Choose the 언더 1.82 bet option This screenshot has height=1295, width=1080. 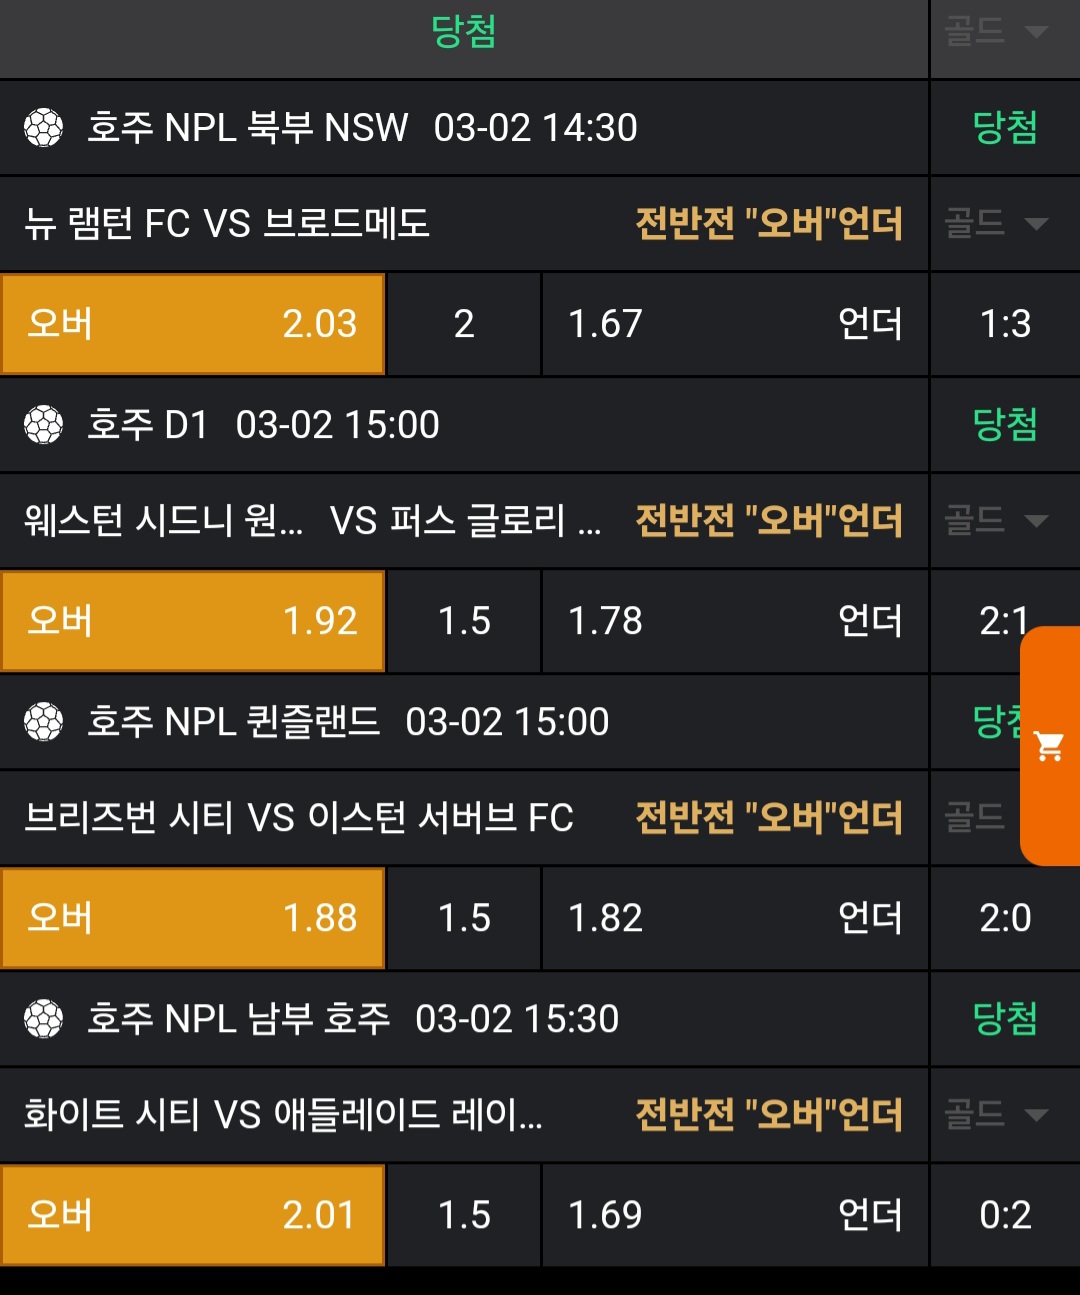pyautogui.click(x=735, y=918)
